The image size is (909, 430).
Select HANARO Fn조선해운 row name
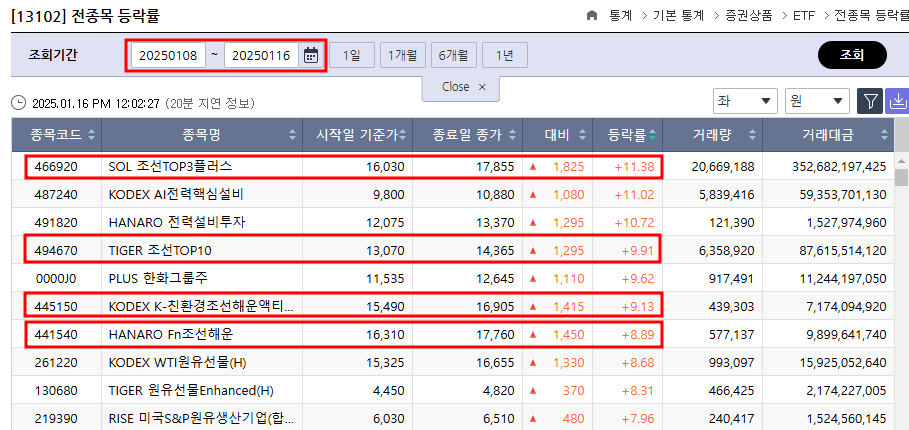pos(171,334)
